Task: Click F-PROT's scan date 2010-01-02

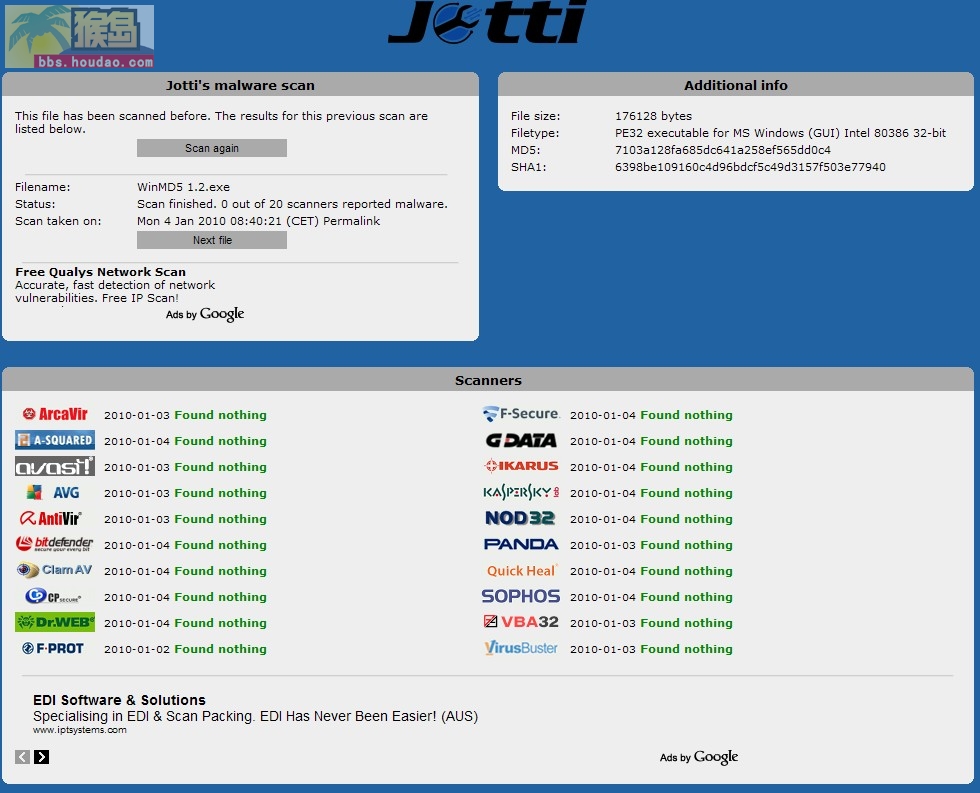Action: point(137,649)
